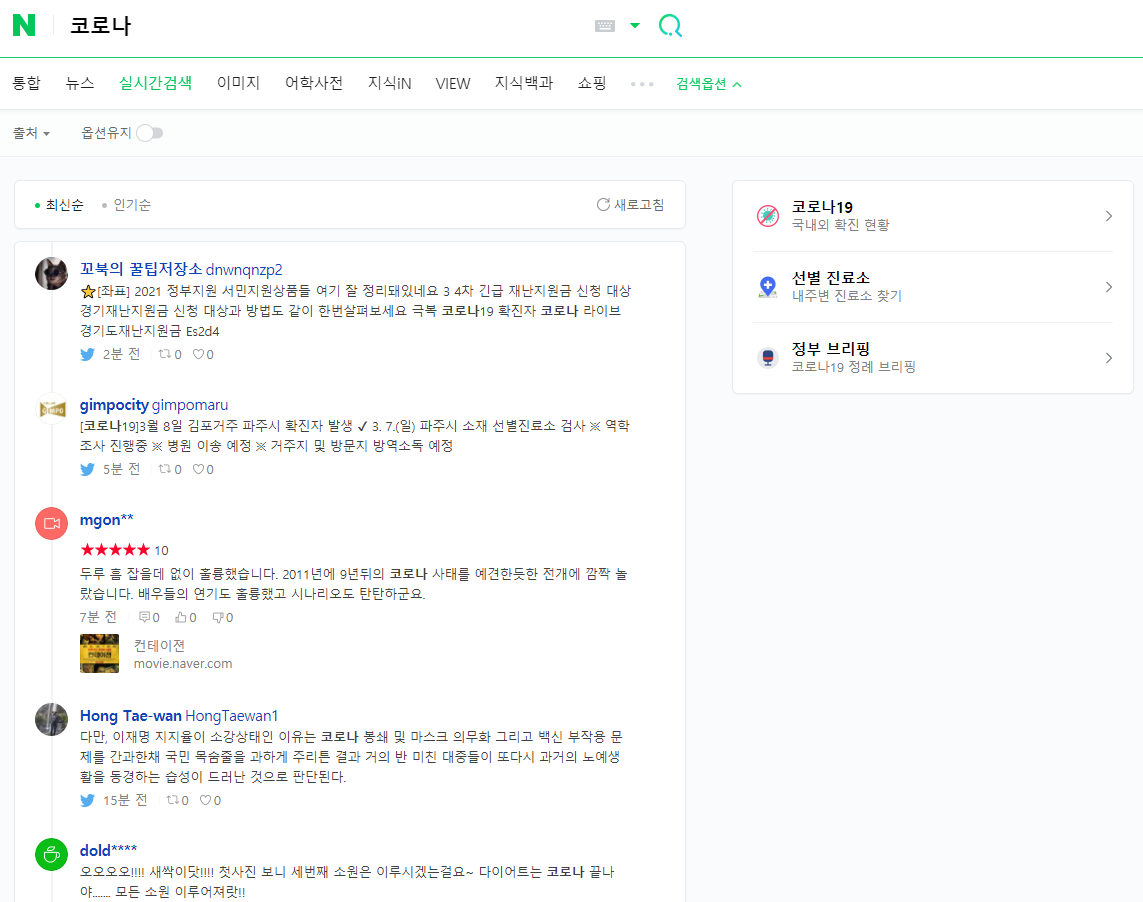The height and width of the screenshot is (902, 1143).
Task: Click the green search magnifier icon
Action: tap(670, 26)
